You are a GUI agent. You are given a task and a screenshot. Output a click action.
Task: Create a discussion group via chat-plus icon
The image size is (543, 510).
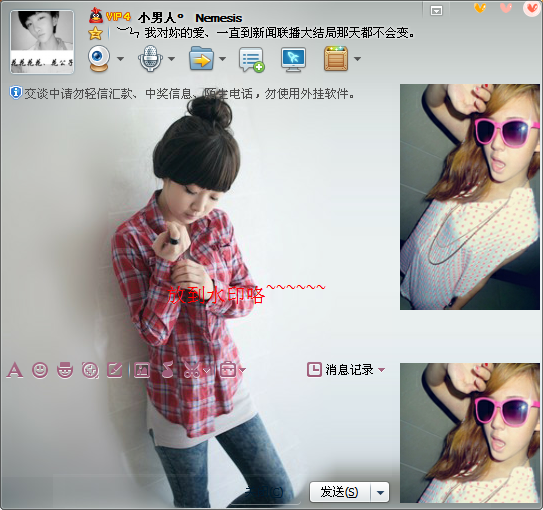pos(252,60)
